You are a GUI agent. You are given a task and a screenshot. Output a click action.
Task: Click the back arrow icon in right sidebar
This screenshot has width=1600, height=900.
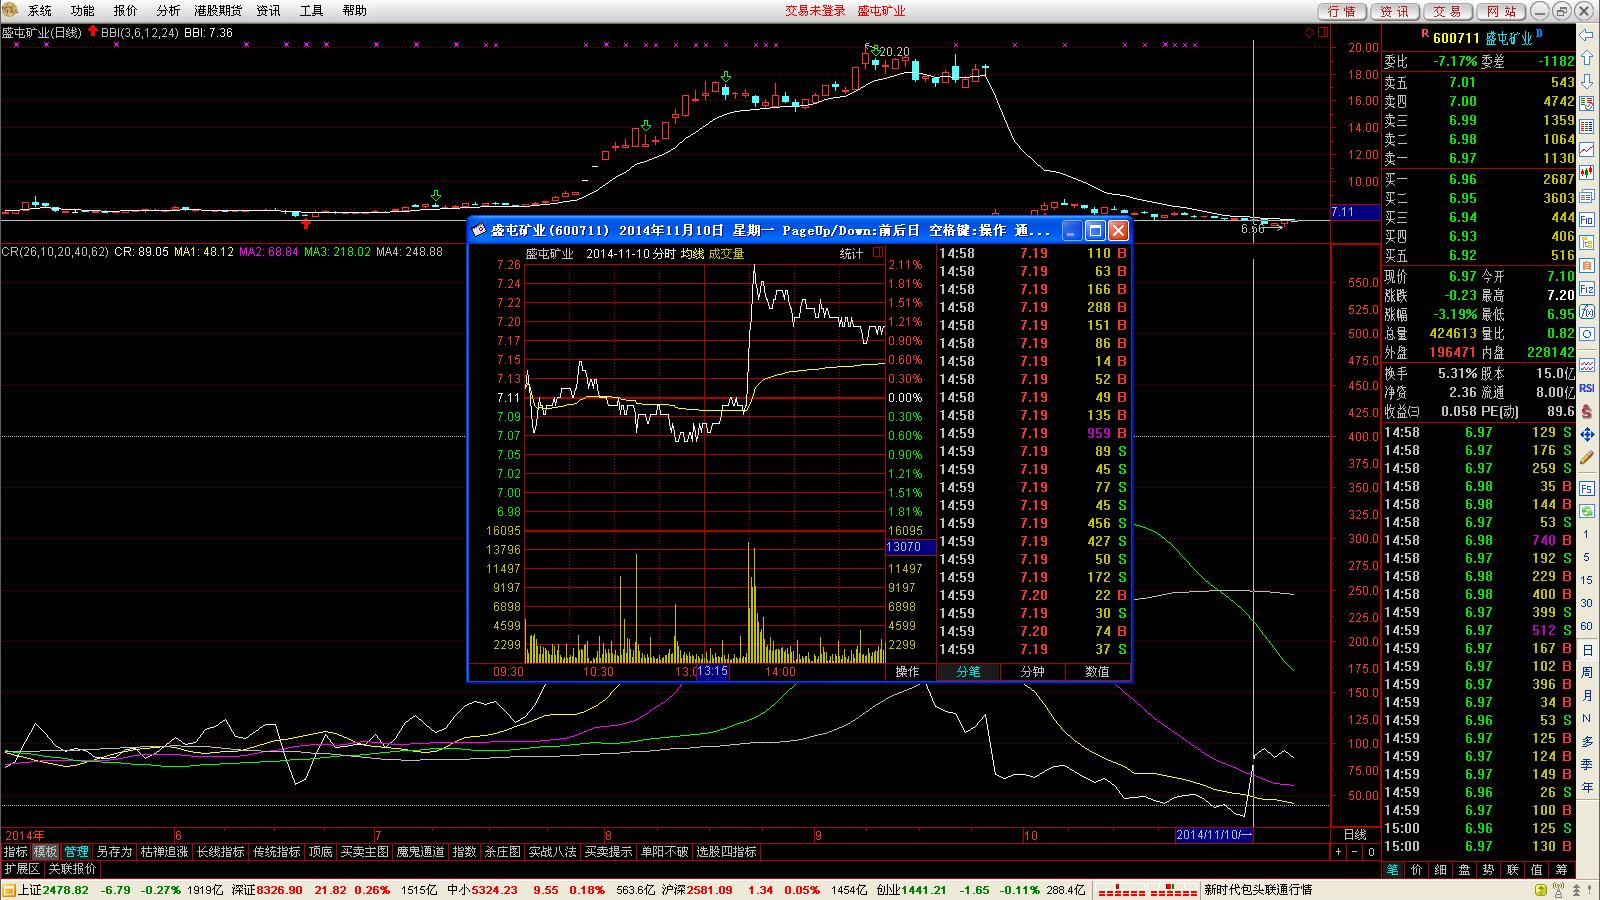tap(1587, 35)
